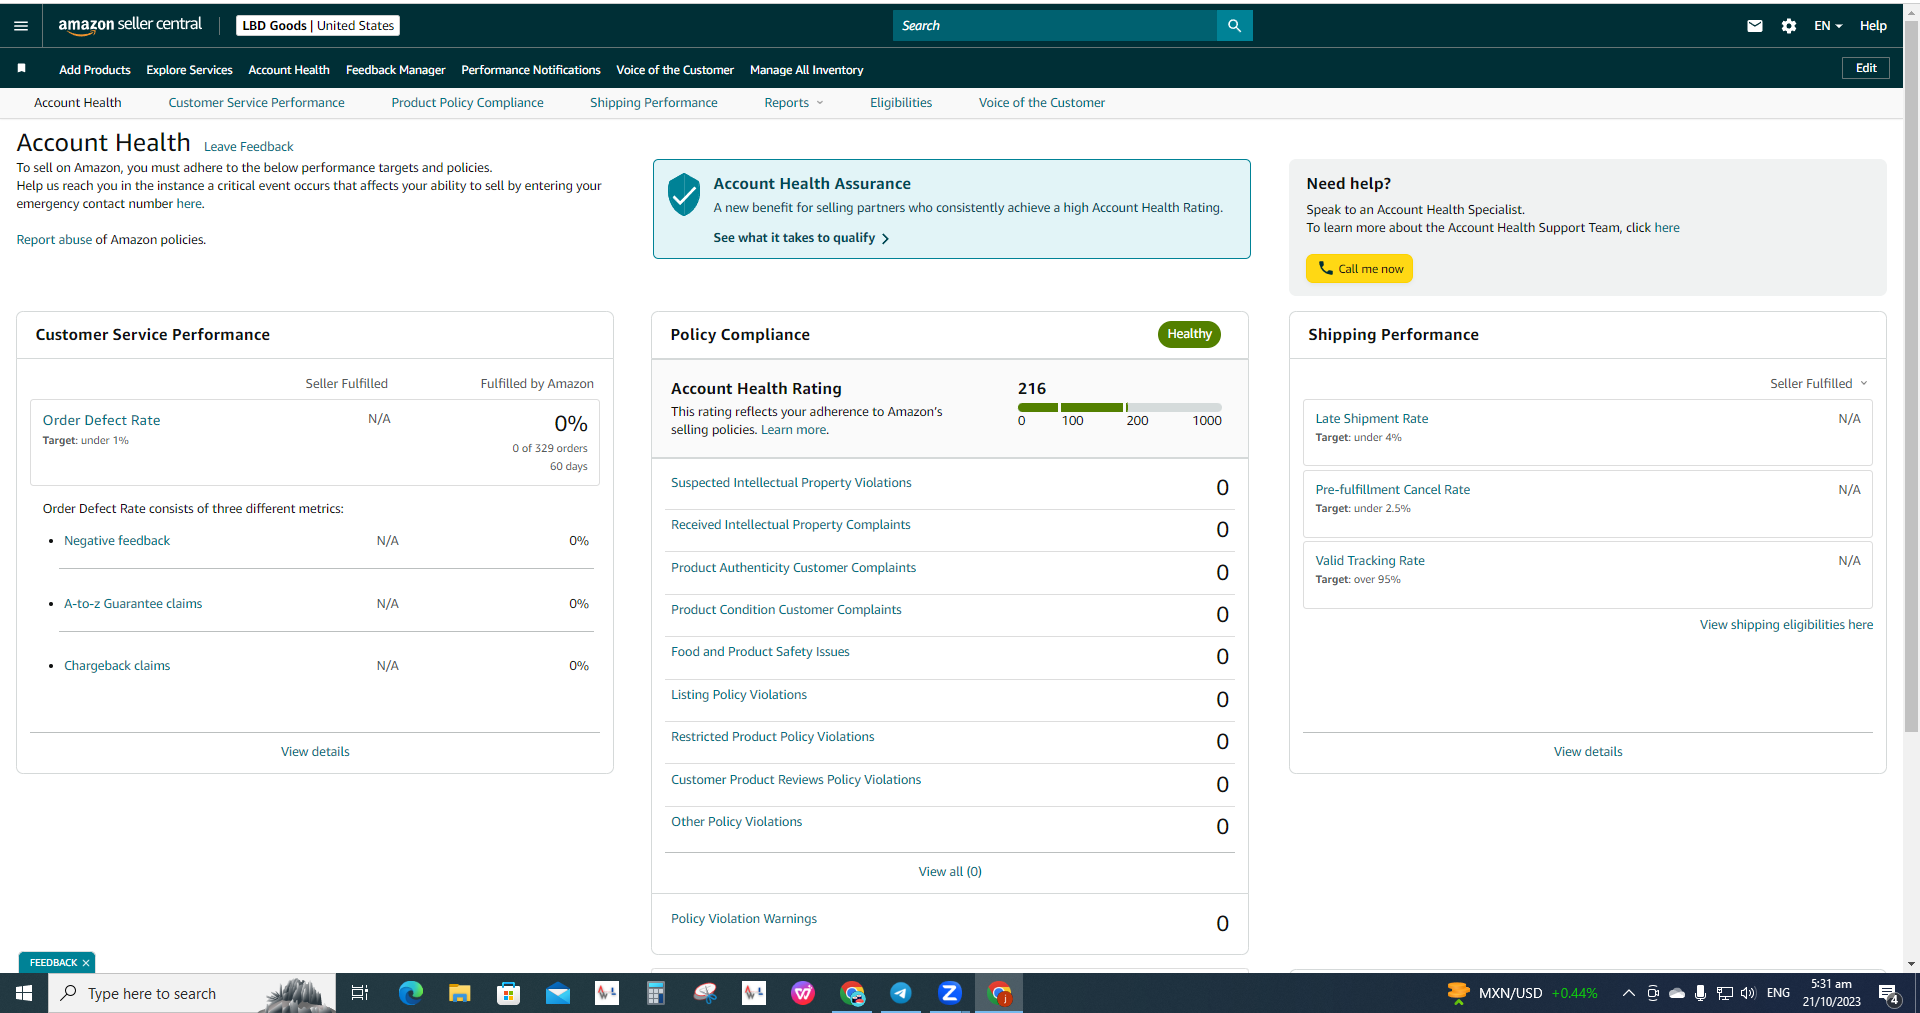Click the bookmark flag icon

[x=21, y=69]
